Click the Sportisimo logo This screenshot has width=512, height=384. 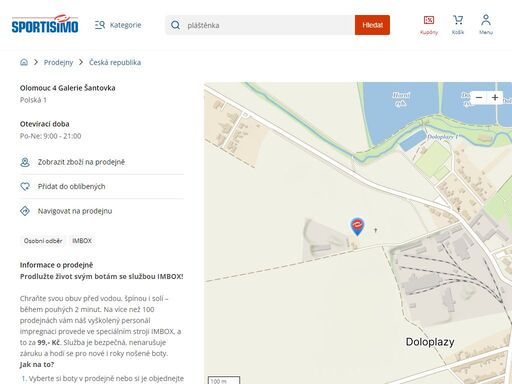45,24
